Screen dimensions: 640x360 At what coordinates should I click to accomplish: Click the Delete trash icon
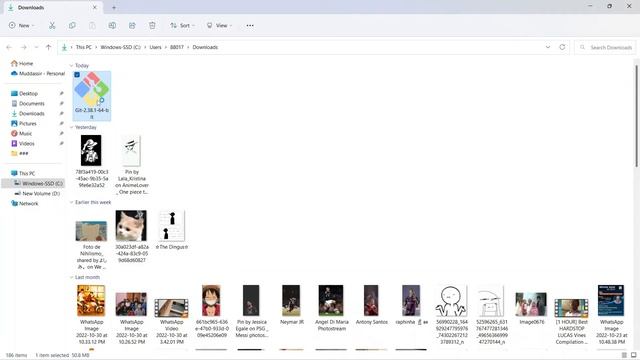[152, 25]
